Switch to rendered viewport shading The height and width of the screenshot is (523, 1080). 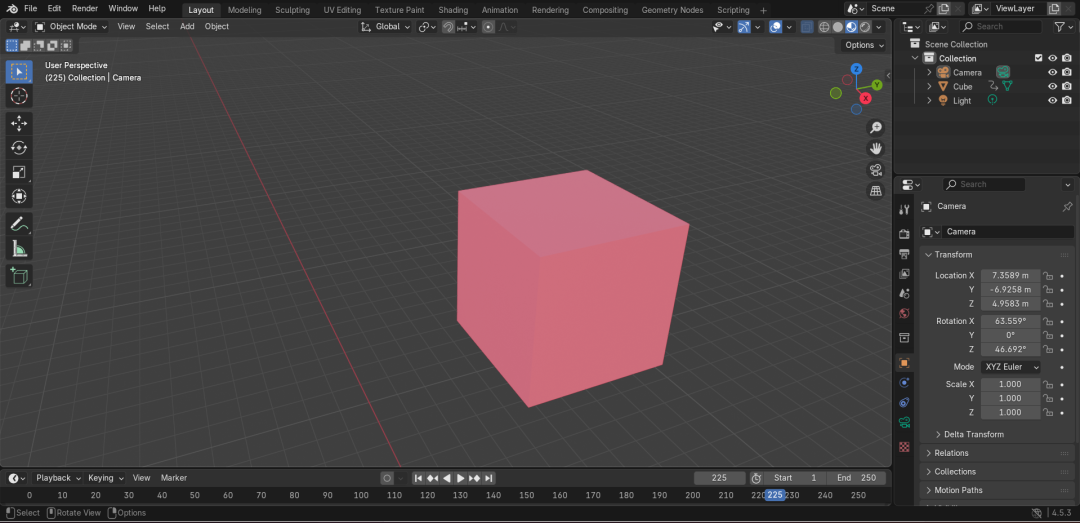(865, 27)
